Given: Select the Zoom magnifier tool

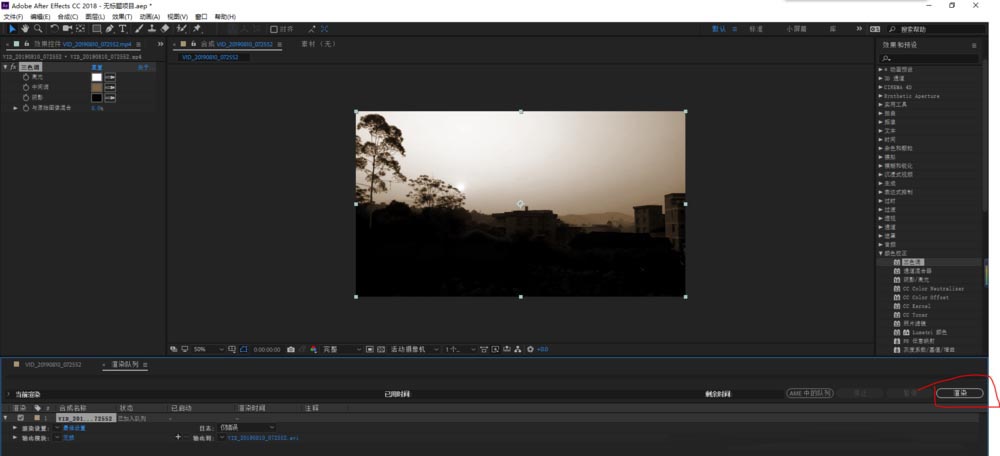Looking at the screenshot, I should [38, 29].
